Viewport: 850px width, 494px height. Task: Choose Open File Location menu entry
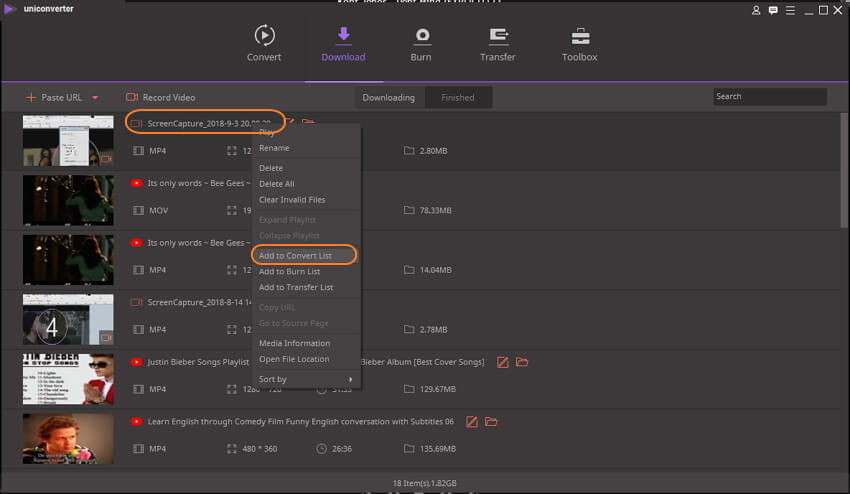(294, 359)
